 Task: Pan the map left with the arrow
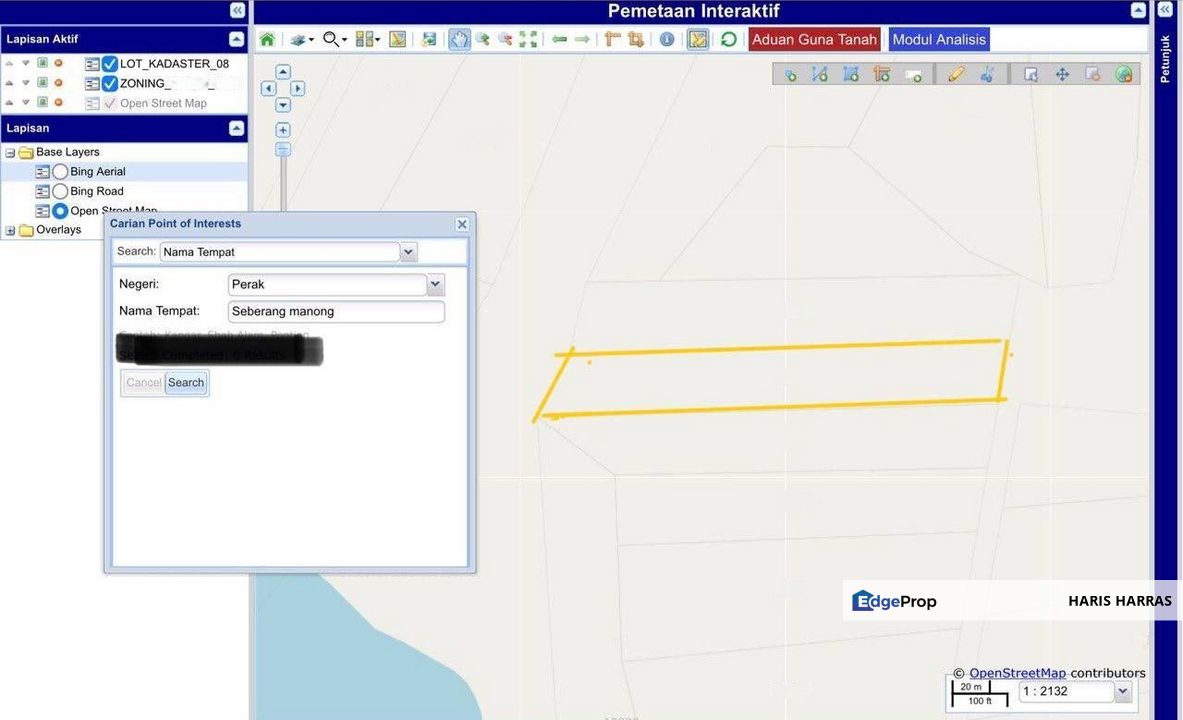tap(269, 88)
